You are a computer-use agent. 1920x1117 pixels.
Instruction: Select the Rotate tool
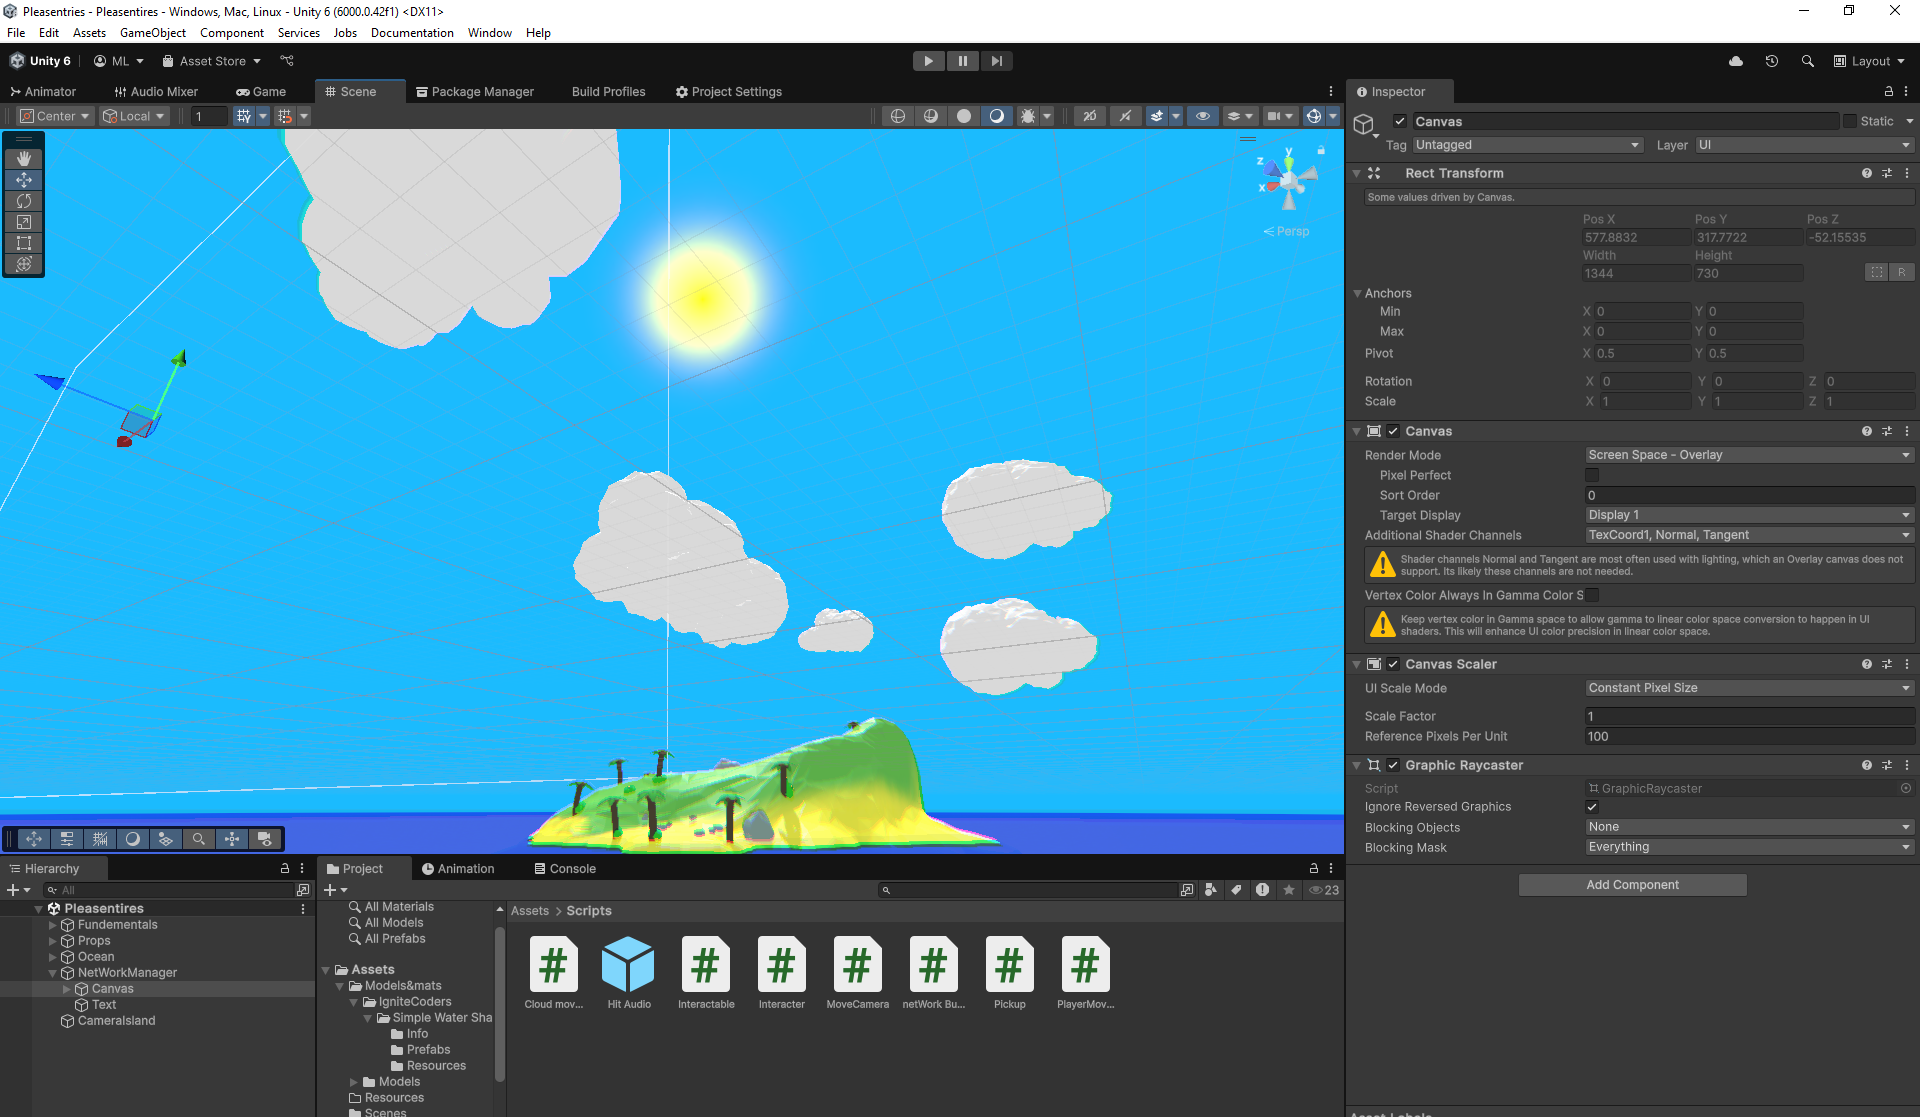pyautogui.click(x=24, y=201)
